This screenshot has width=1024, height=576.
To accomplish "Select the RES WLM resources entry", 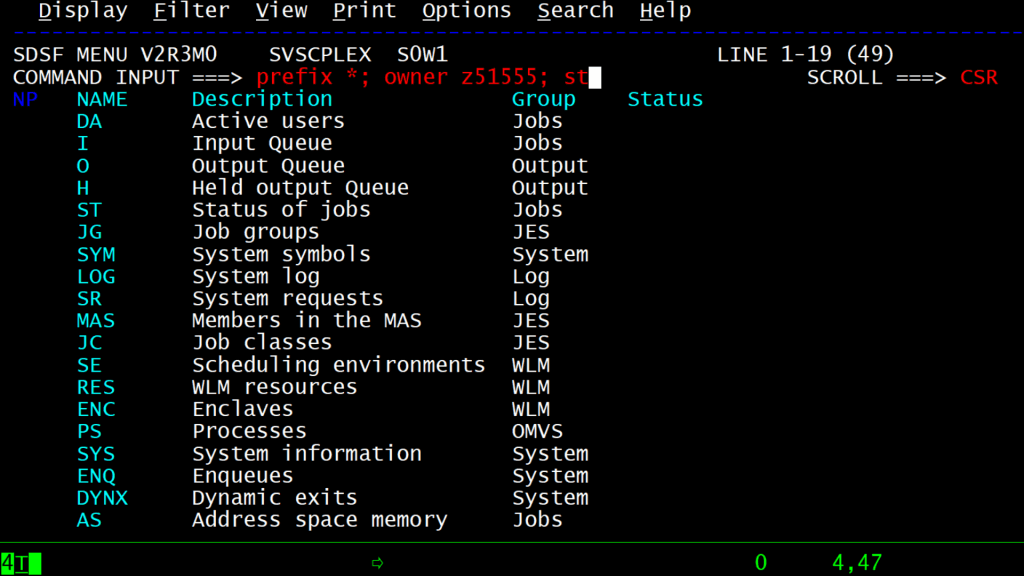I will tap(96, 387).
